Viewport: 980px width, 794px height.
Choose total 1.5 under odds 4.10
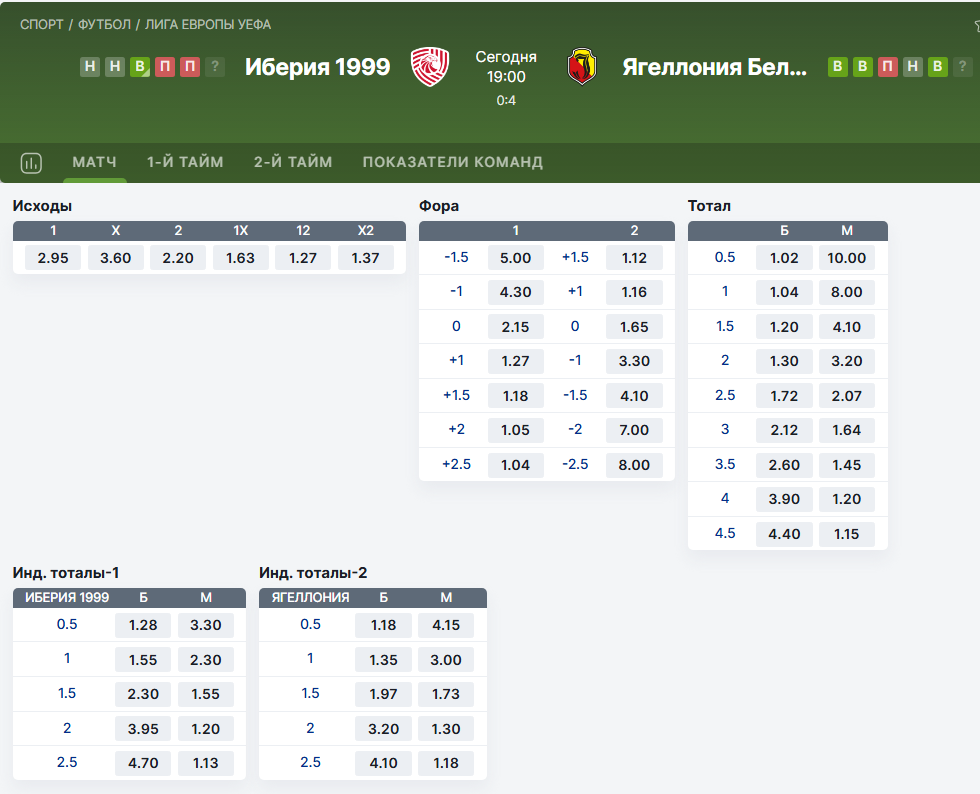point(847,326)
